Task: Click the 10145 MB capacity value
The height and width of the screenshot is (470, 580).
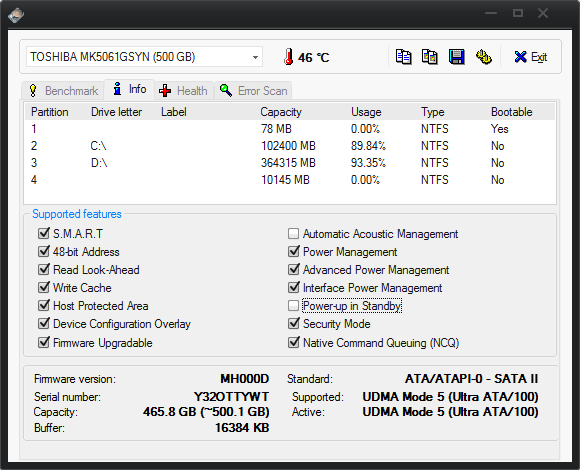Action: pos(285,180)
